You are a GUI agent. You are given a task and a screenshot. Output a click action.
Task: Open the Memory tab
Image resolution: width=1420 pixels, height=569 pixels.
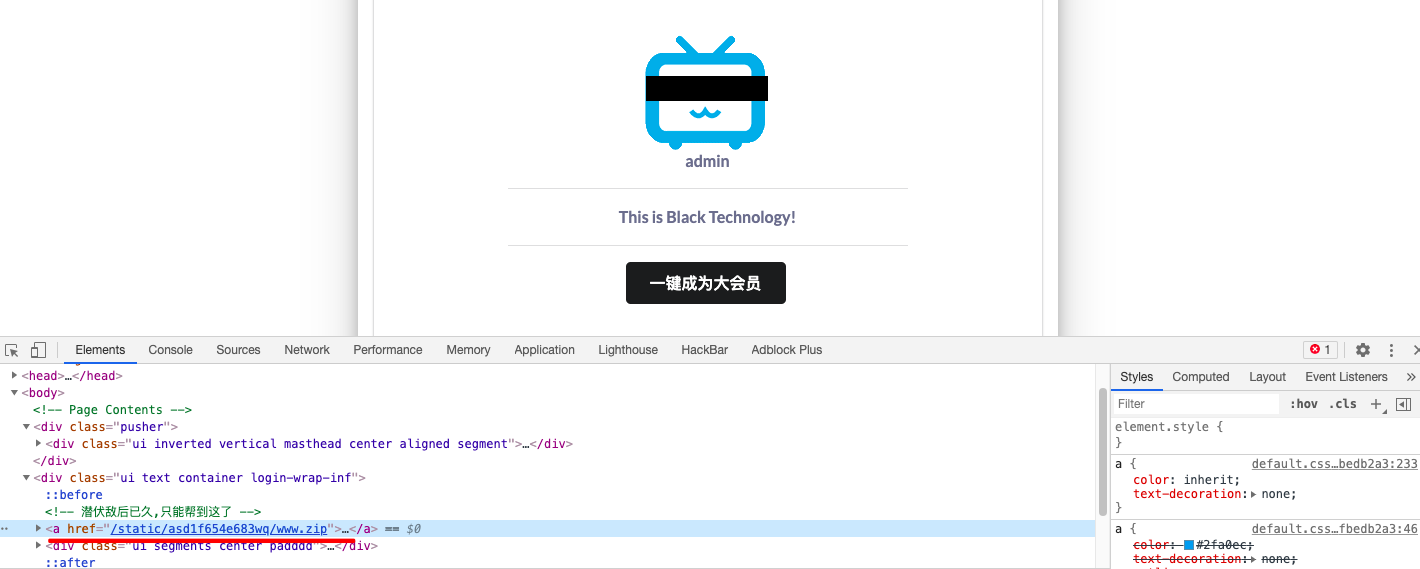point(468,350)
